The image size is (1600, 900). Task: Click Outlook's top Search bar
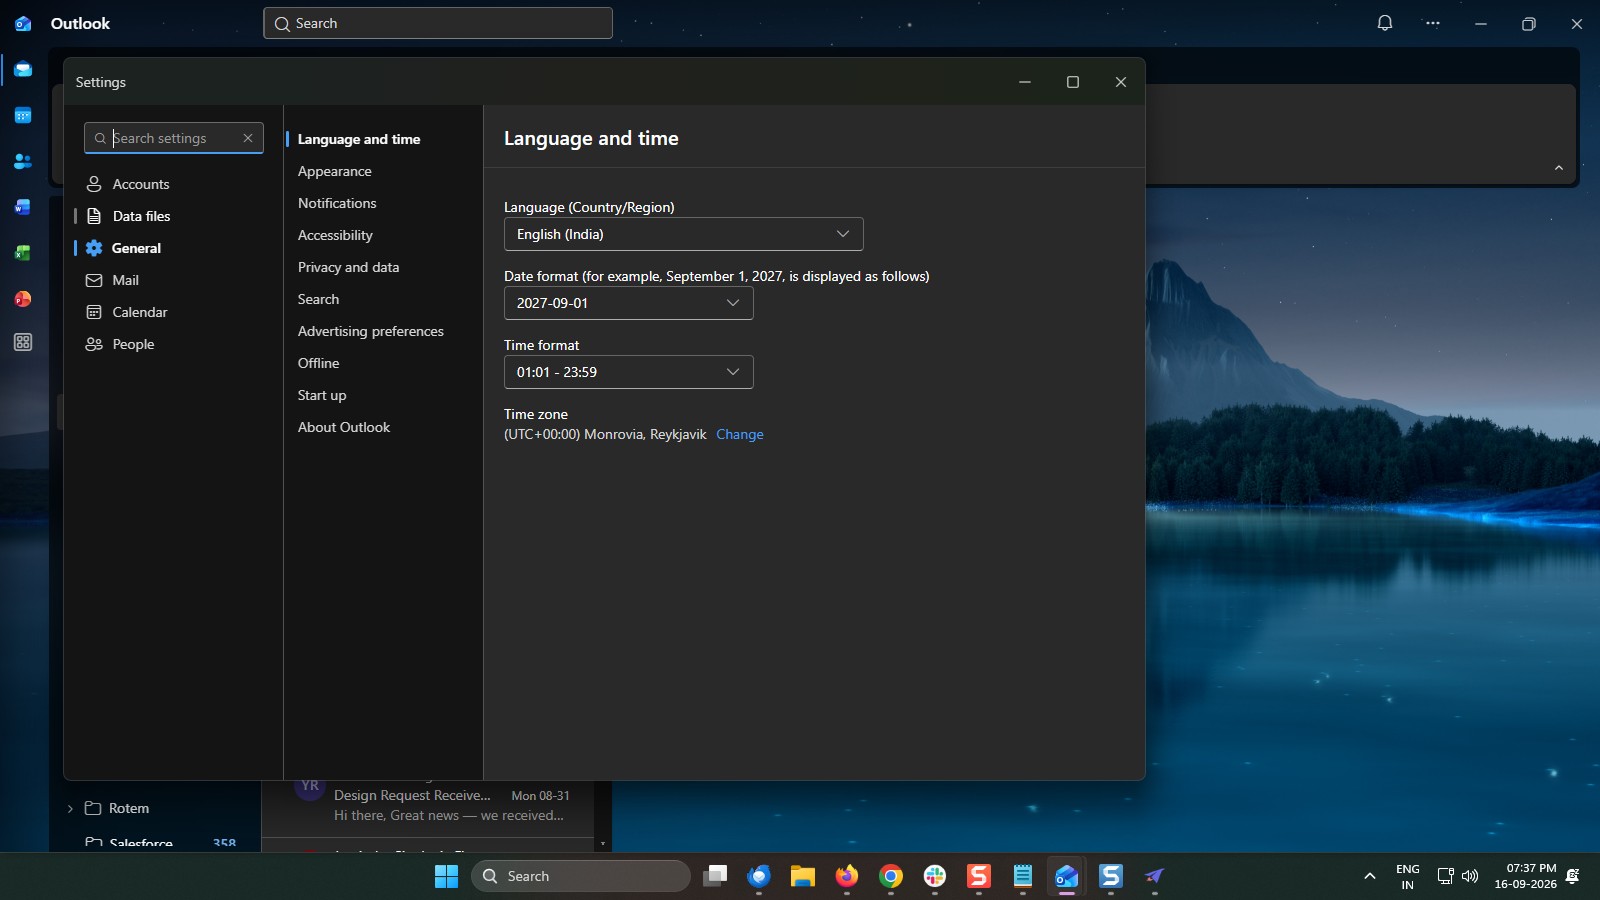click(x=438, y=23)
